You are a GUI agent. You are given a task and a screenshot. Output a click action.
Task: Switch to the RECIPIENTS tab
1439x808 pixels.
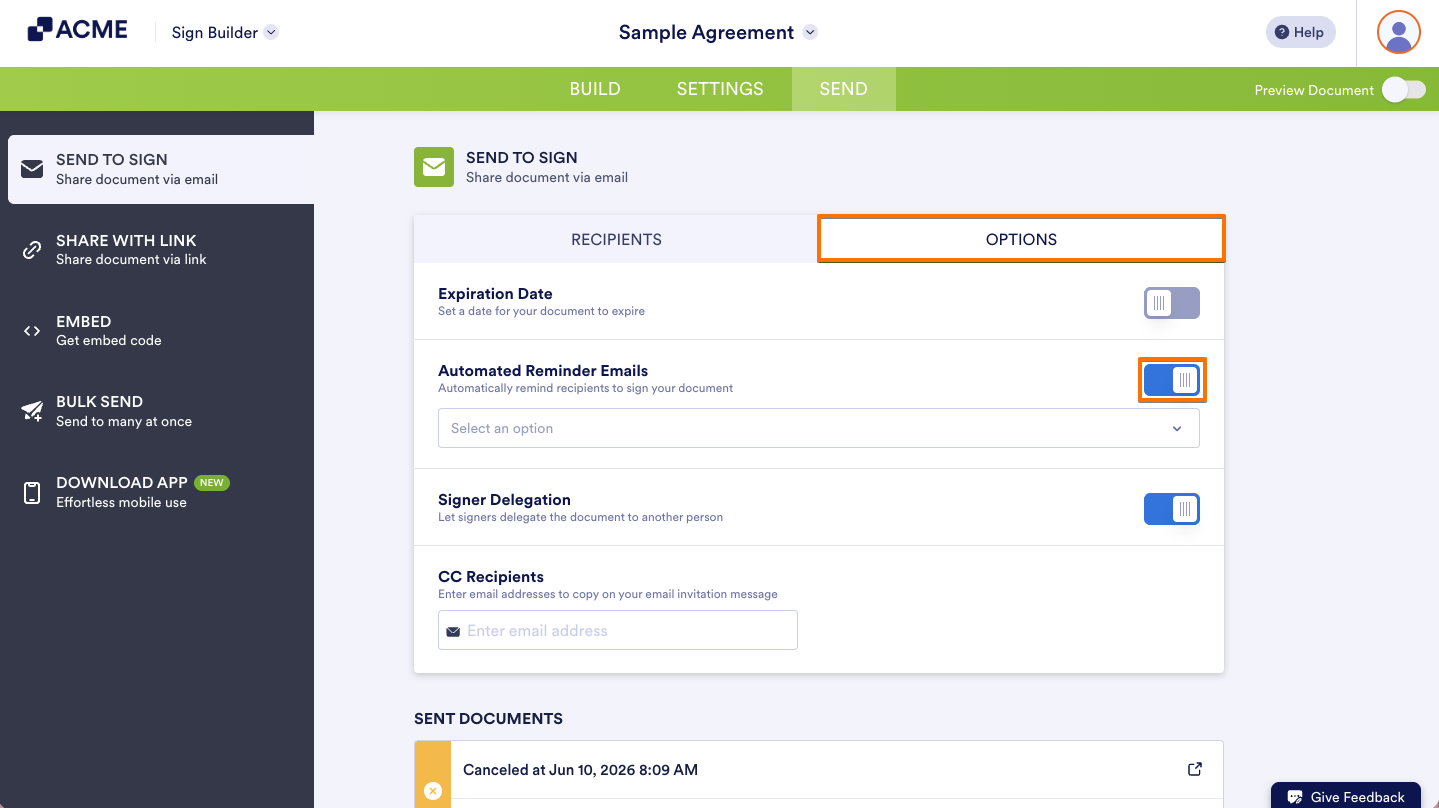point(616,239)
